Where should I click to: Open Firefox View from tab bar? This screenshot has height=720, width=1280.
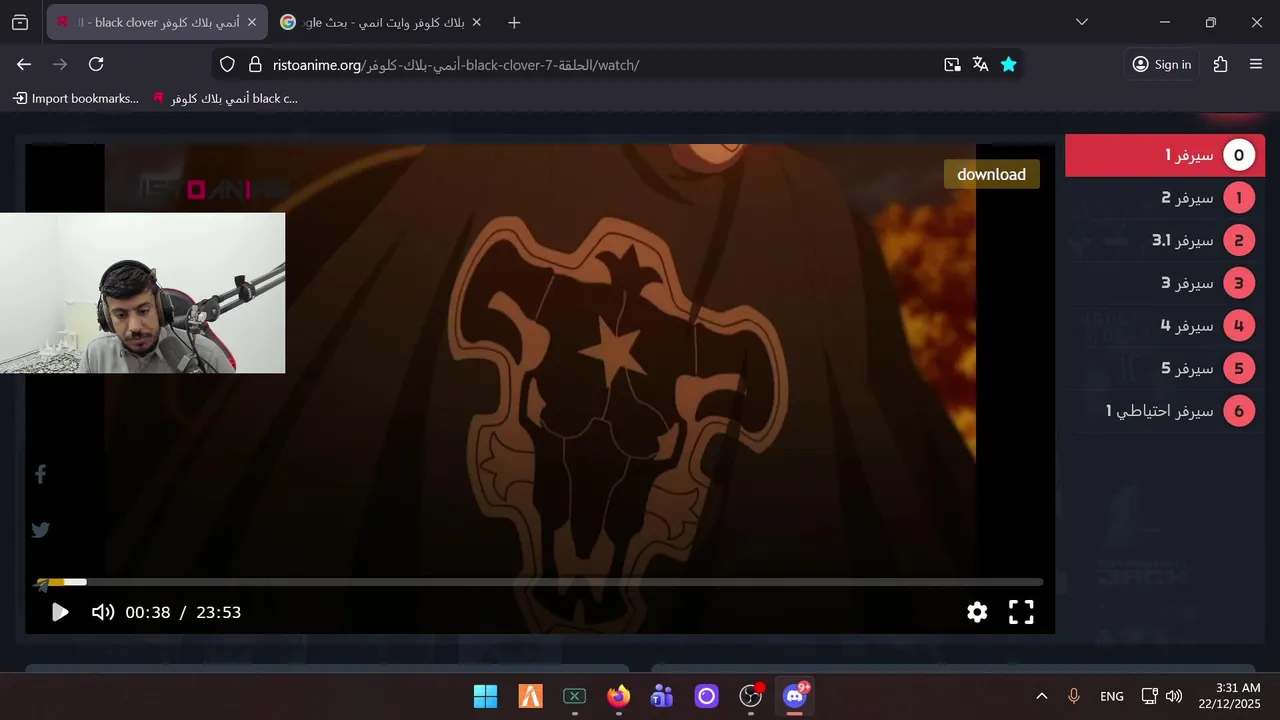point(20,22)
